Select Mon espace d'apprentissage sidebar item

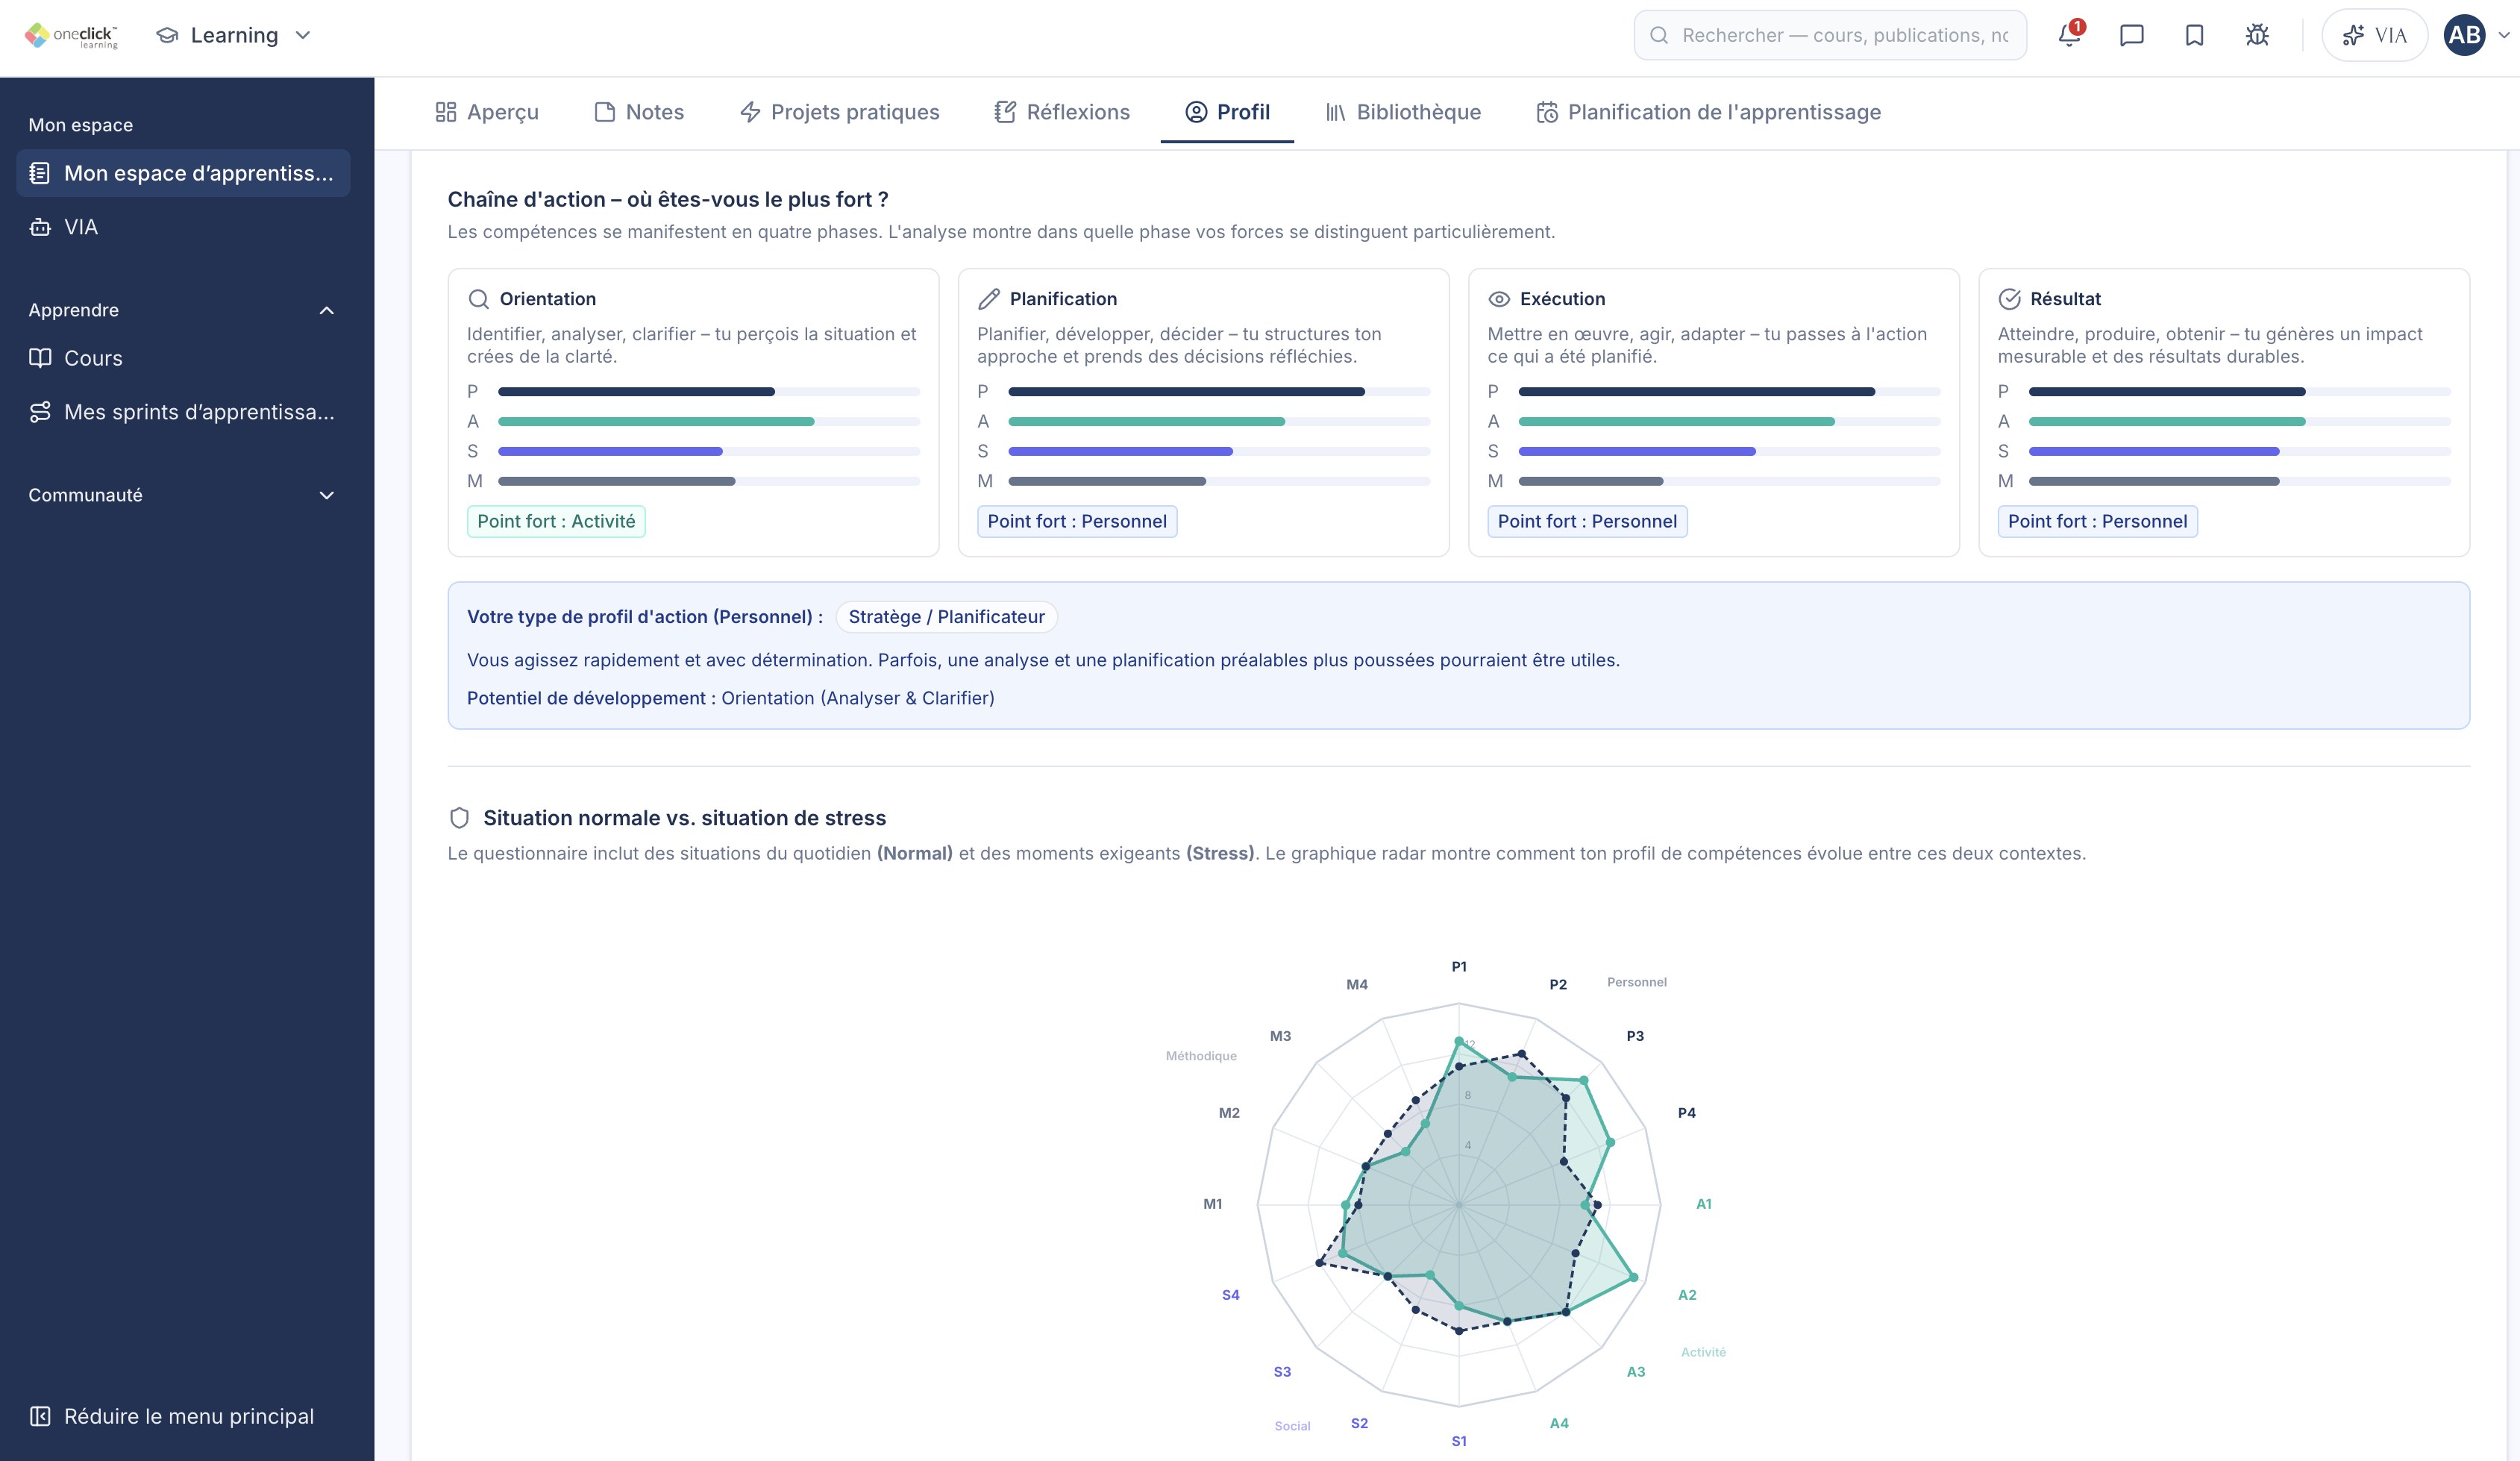click(183, 173)
